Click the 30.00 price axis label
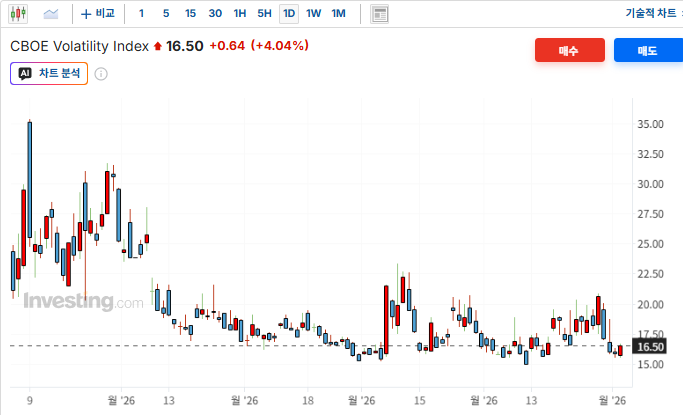Screen dimensions: 683x415 pos(650,184)
